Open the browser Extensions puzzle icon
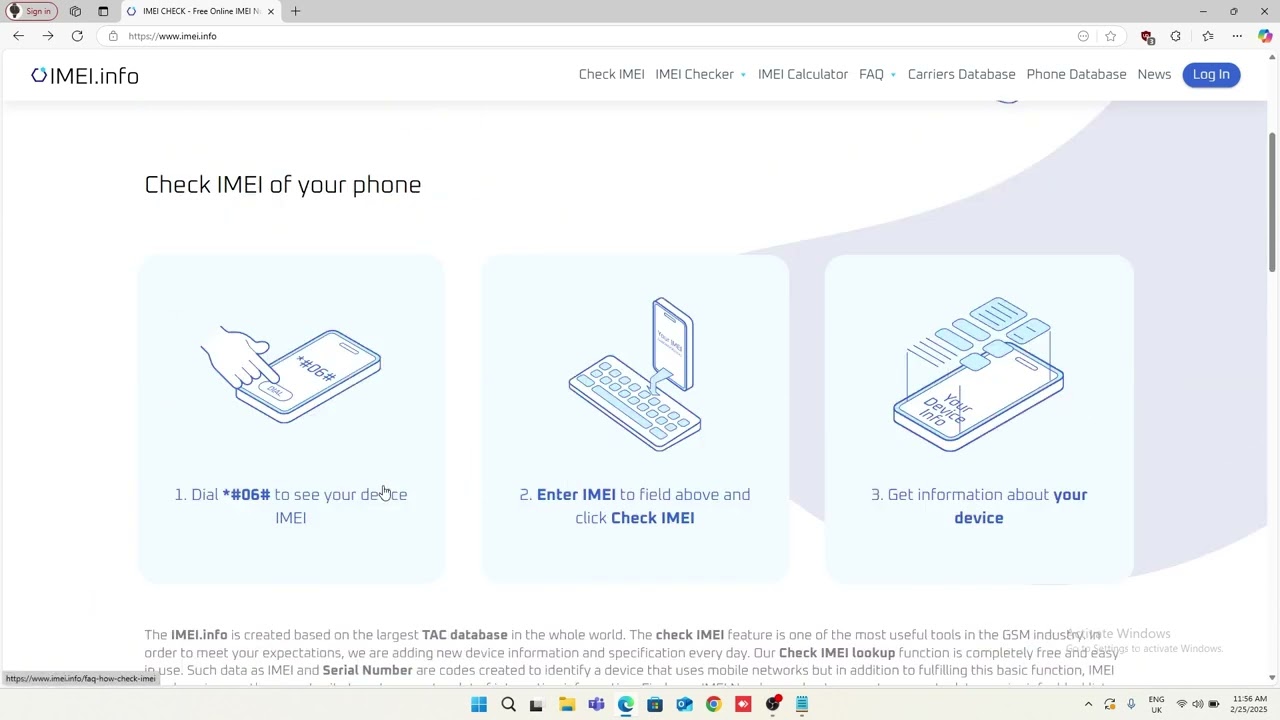The height and width of the screenshot is (720, 1280). (x=1176, y=36)
